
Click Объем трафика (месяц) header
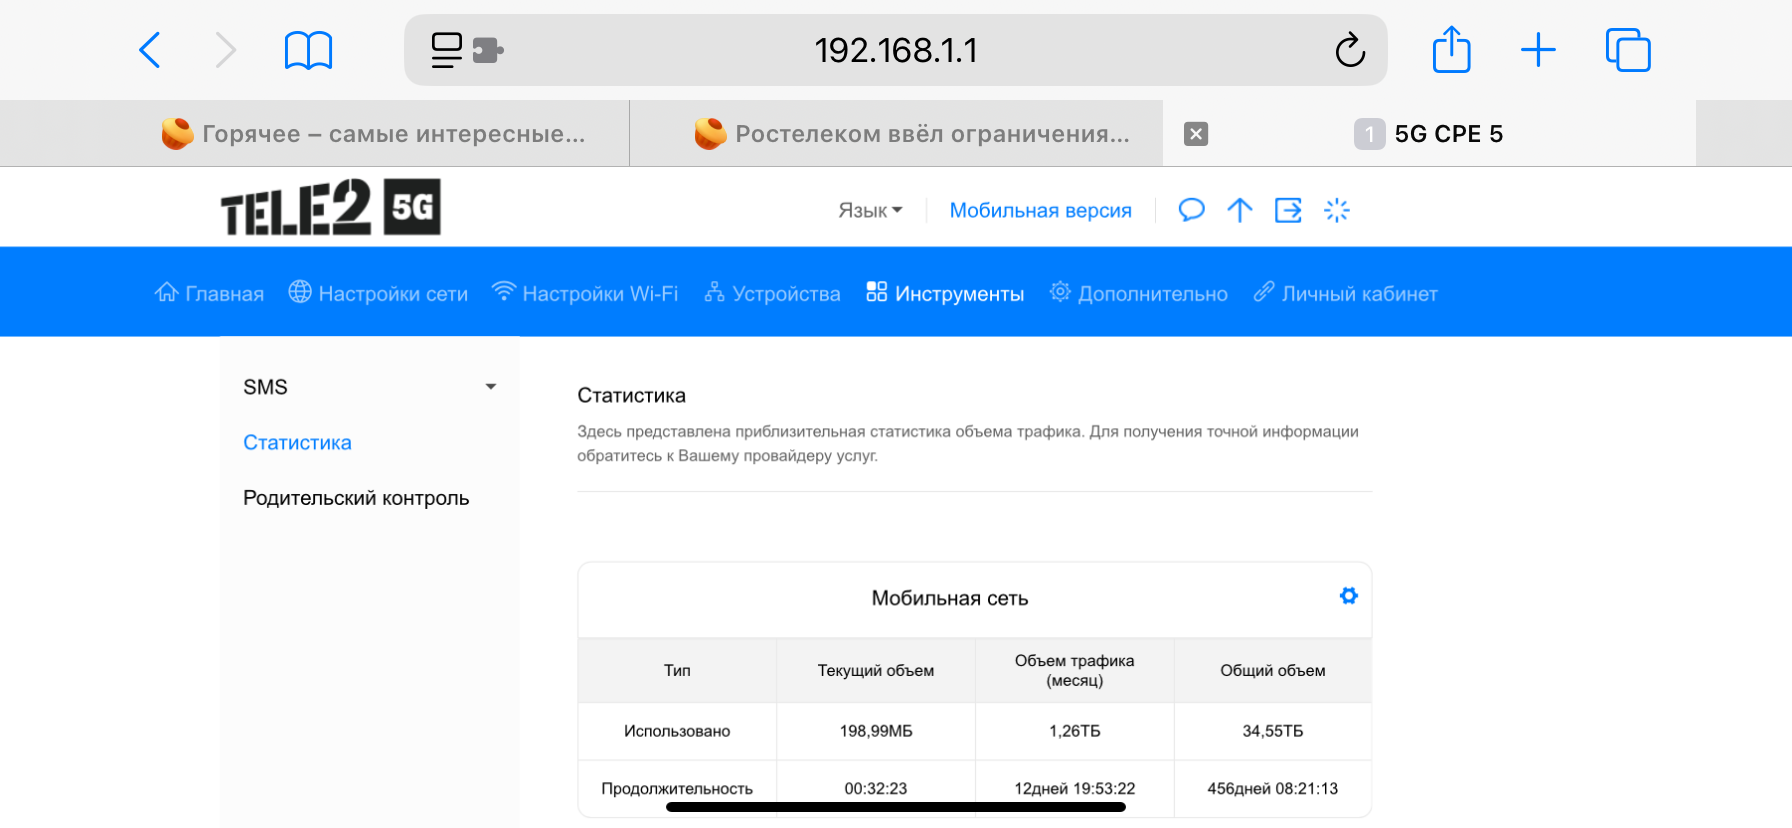coord(1075,670)
